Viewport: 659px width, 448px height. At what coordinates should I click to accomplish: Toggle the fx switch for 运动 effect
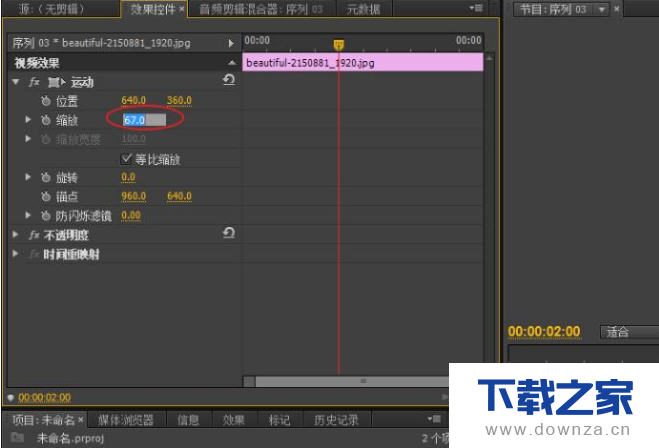[34, 82]
